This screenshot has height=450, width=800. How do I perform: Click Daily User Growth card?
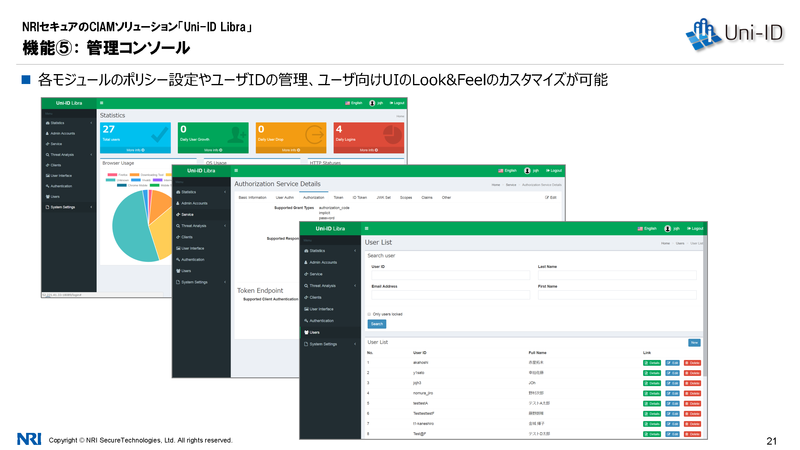tap(213, 137)
